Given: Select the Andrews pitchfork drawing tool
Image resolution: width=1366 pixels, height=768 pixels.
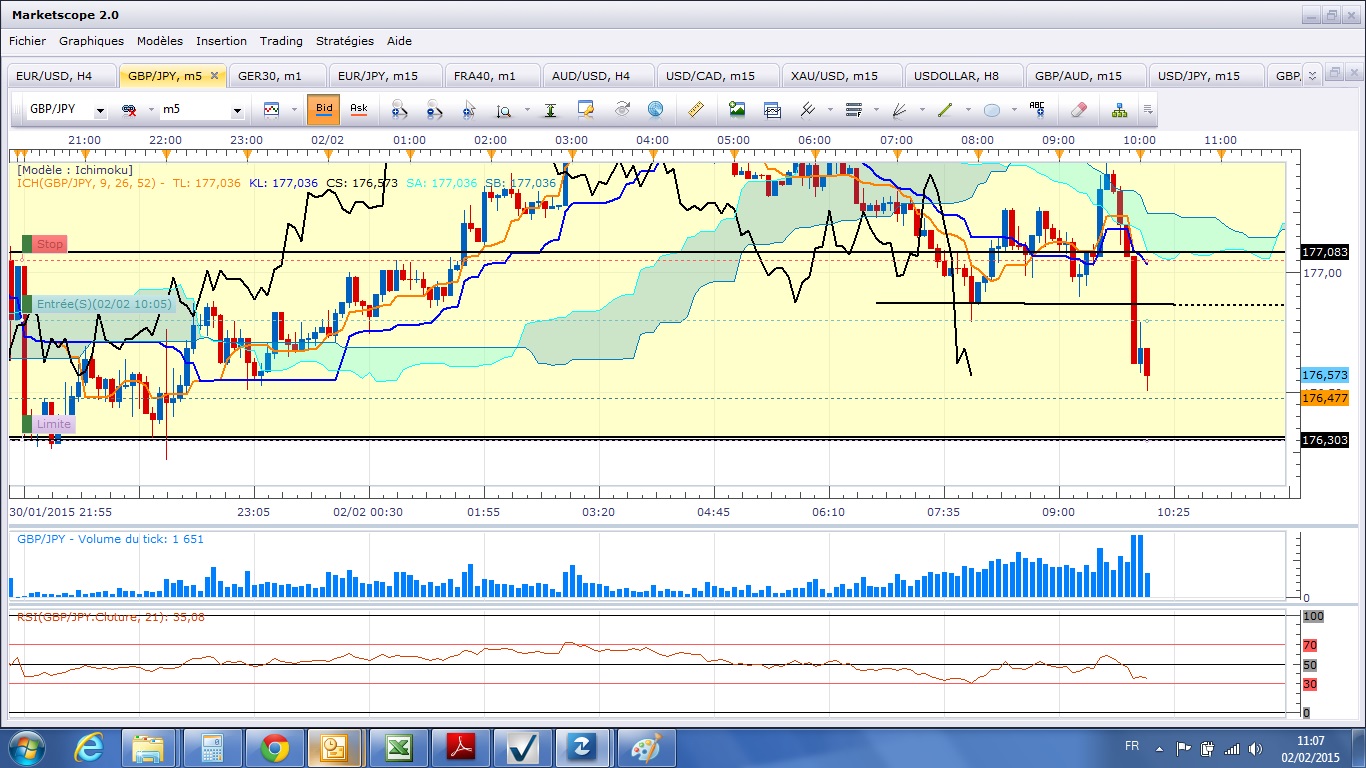Looking at the screenshot, I should tap(808, 109).
